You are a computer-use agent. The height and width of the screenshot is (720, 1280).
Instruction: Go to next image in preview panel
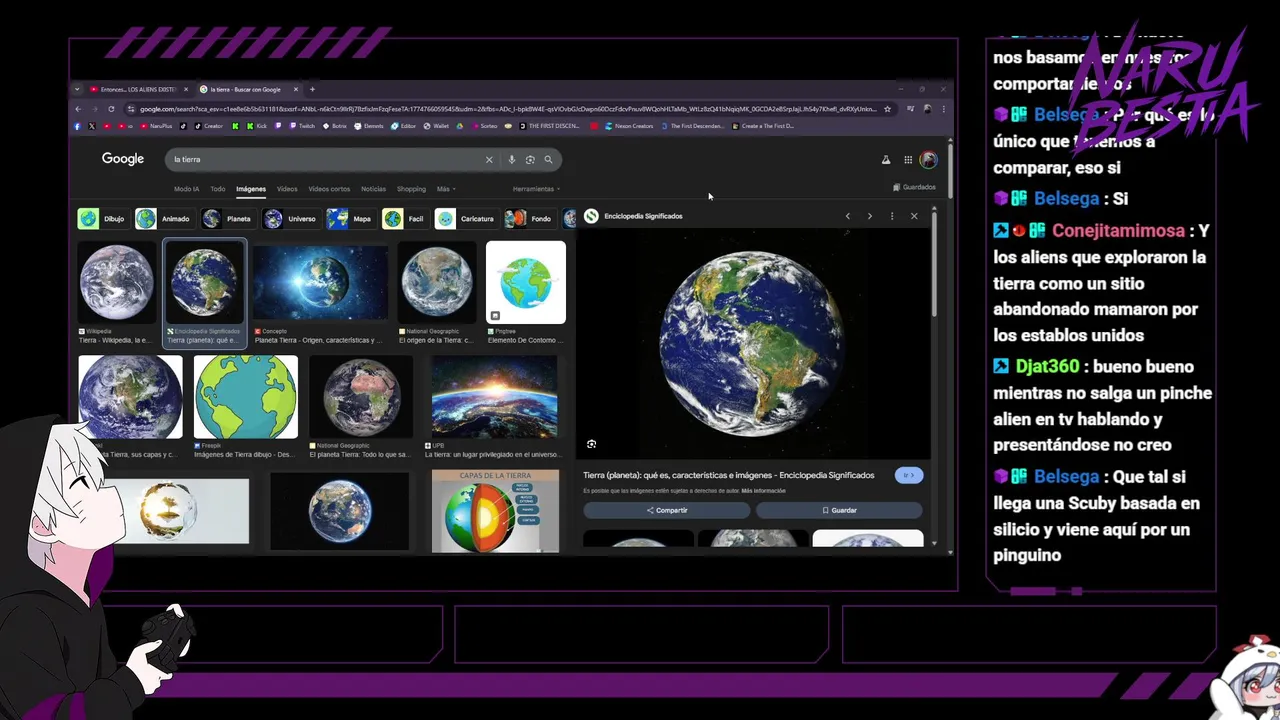click(870, 216)
